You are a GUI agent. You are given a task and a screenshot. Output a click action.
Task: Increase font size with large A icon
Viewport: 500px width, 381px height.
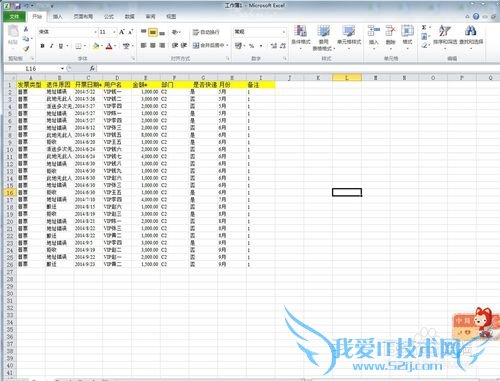point(122,32)
